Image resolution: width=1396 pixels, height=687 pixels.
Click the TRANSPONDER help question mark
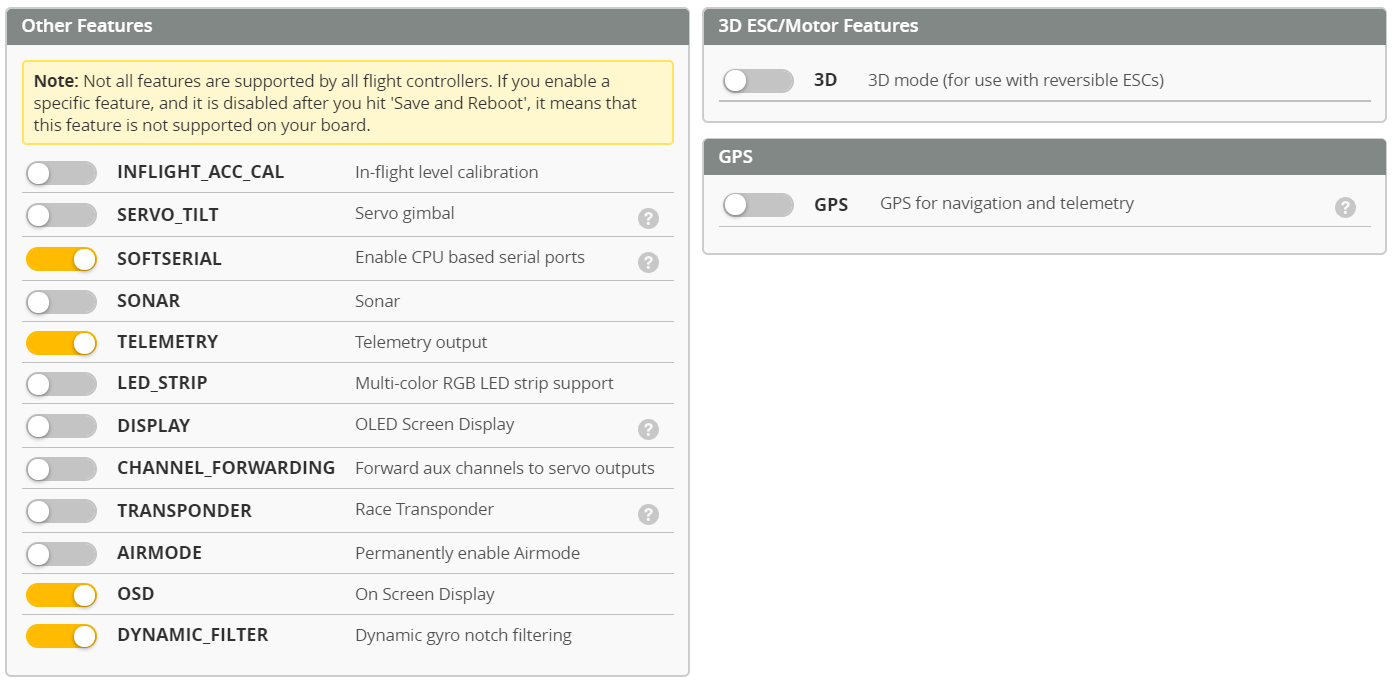point(648,514)
